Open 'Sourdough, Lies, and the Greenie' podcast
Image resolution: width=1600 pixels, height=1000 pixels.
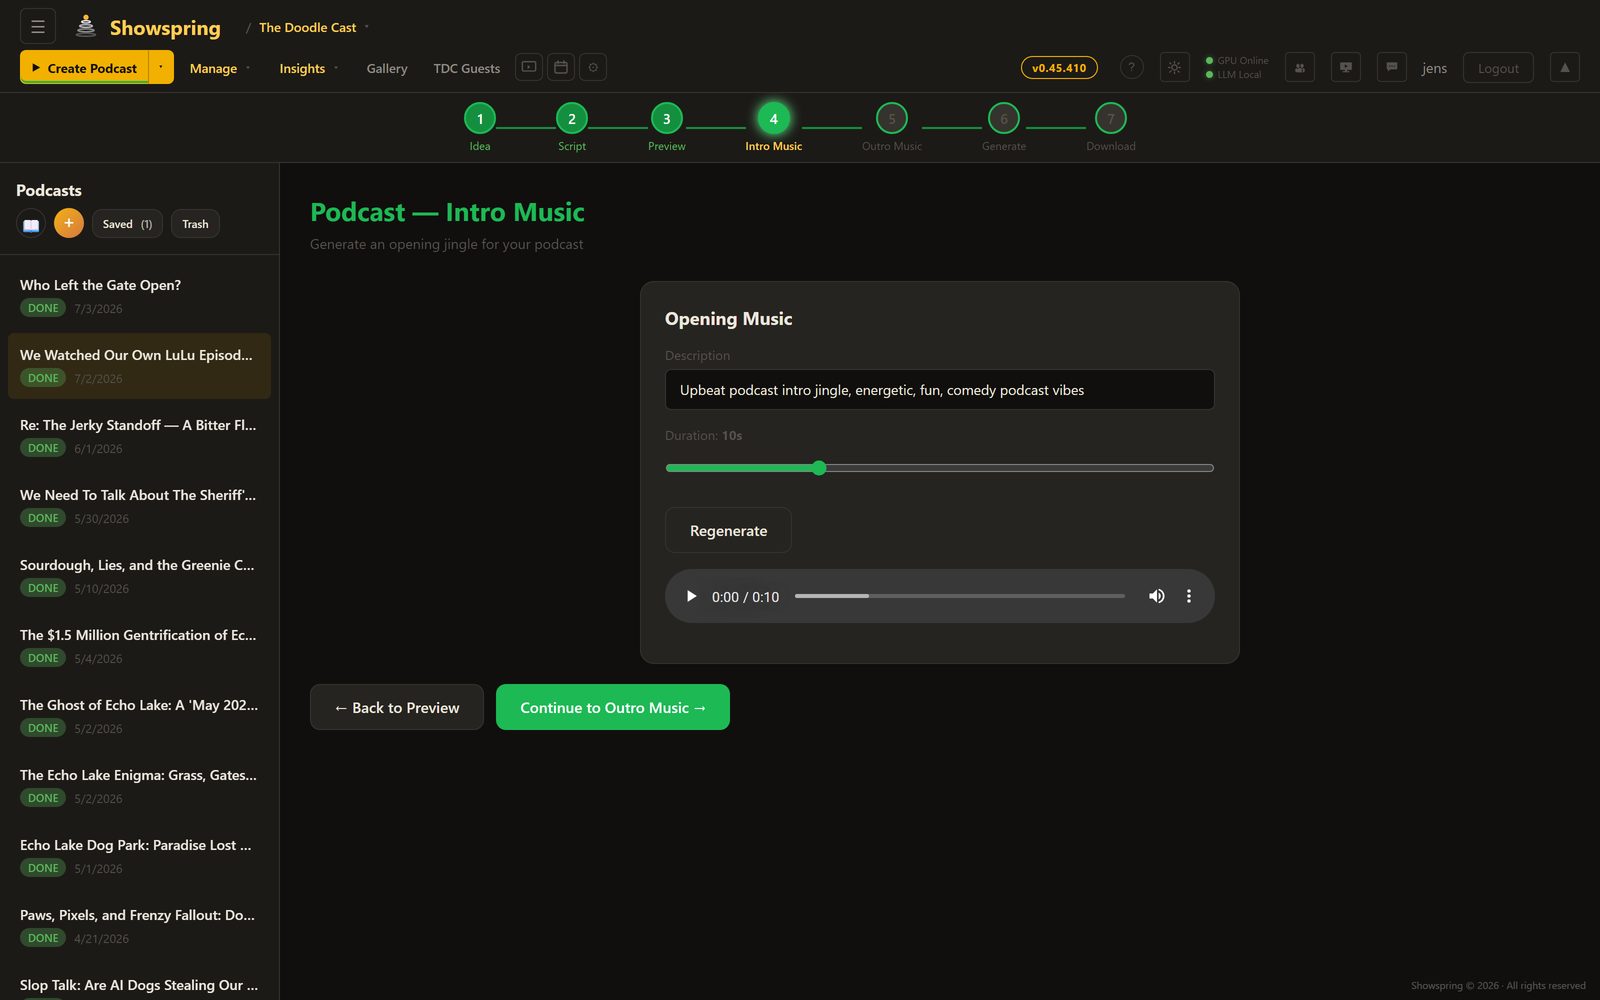[139, 576]
